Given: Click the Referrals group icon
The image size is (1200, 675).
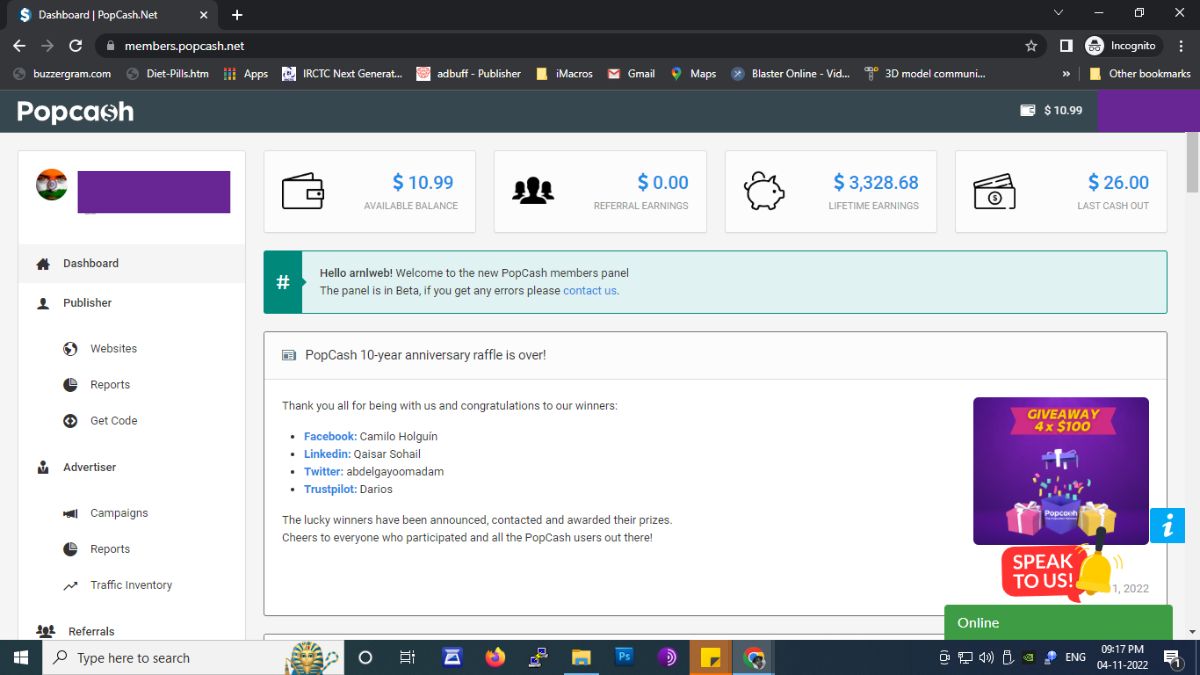Looking at the screenshot, I should (x=45, y=630).
